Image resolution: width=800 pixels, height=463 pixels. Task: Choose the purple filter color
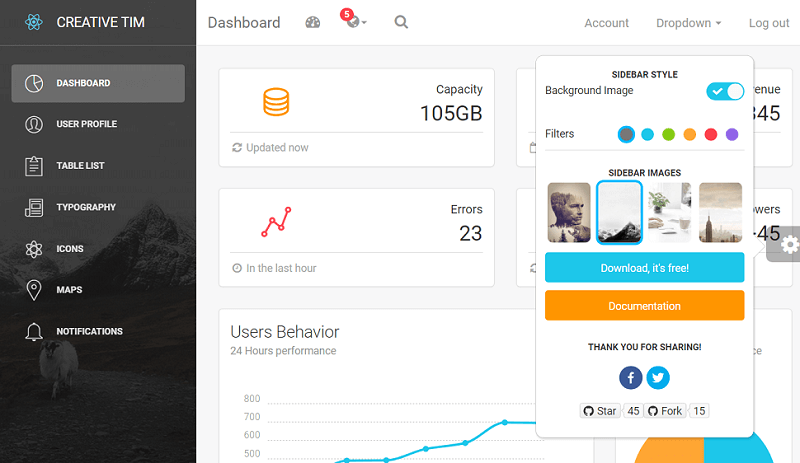[x=732, y=134]
